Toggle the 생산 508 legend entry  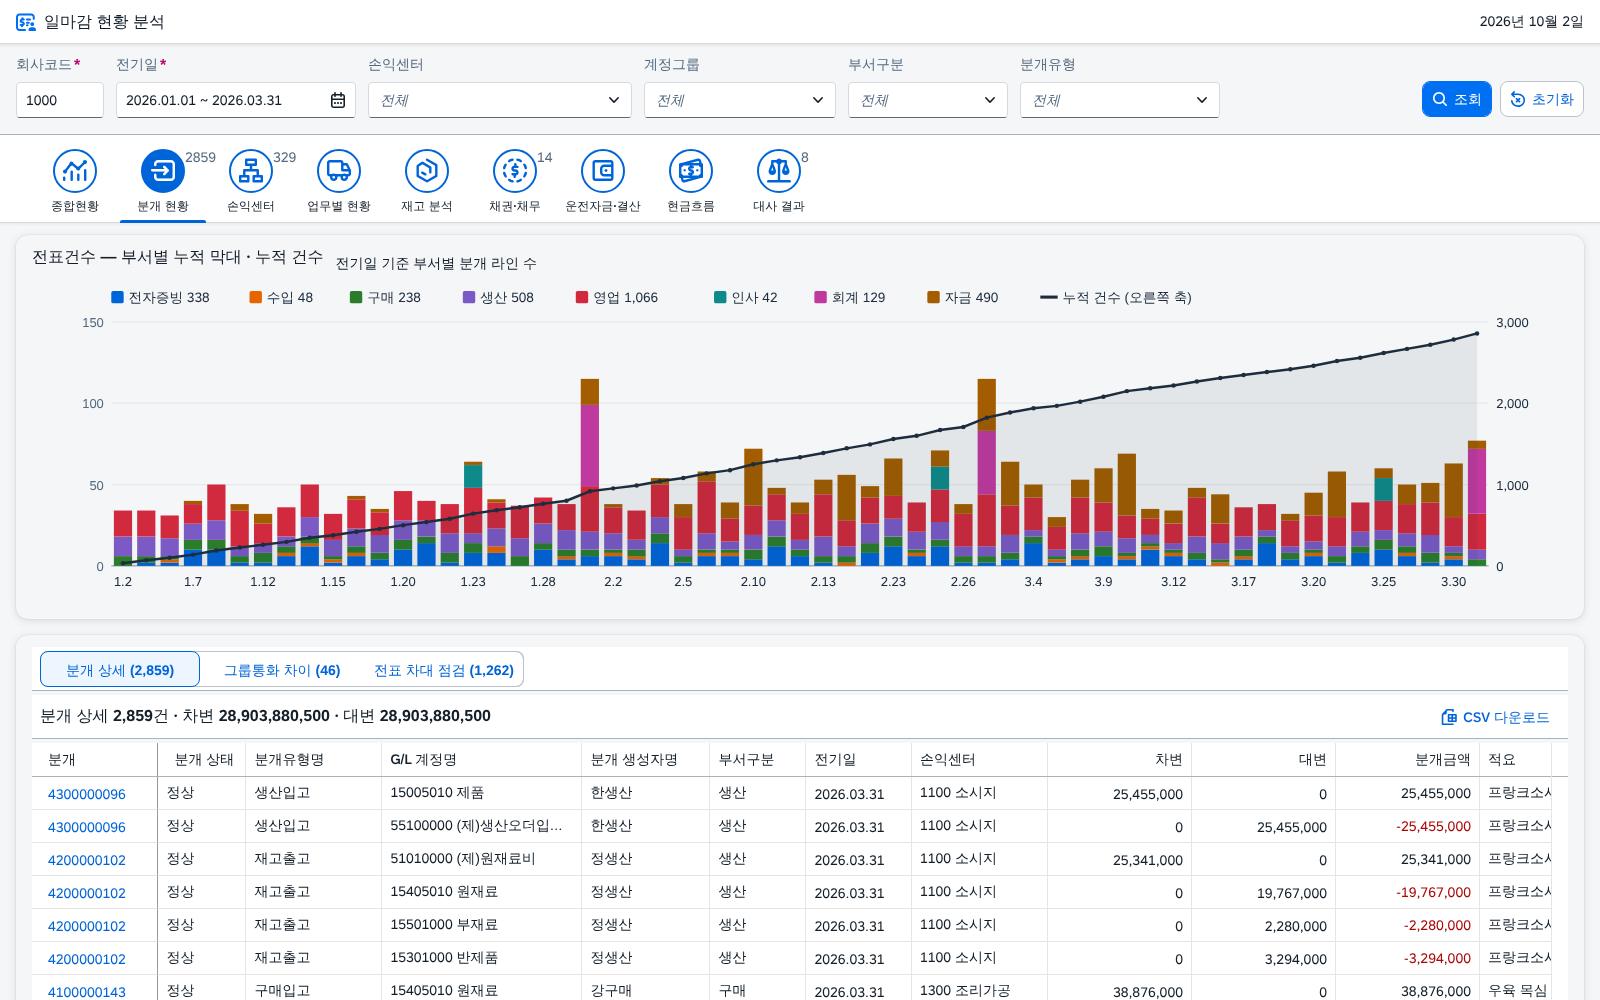click(498, 297)
